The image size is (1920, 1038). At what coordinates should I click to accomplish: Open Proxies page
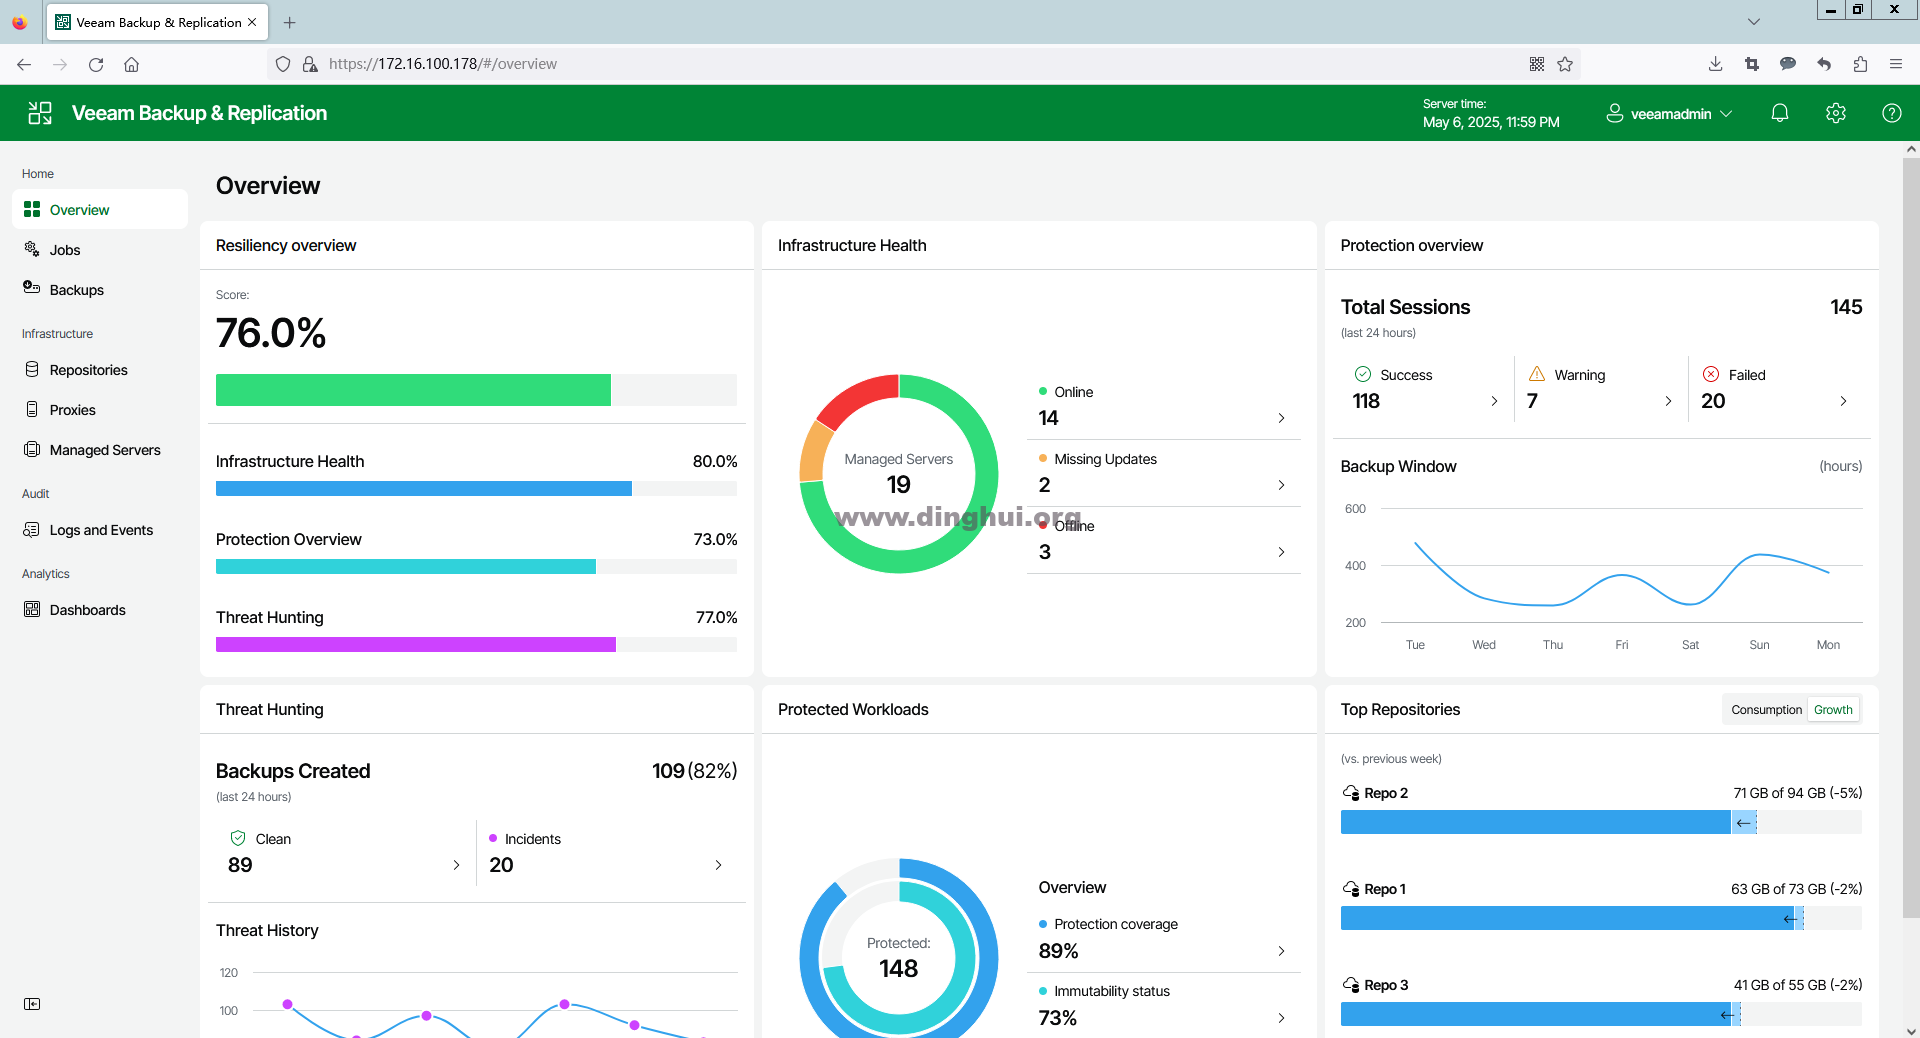(100, 409)
